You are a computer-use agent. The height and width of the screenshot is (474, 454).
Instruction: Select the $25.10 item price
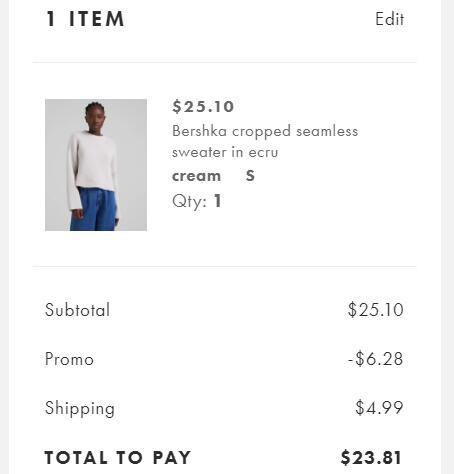pos(203,107)
